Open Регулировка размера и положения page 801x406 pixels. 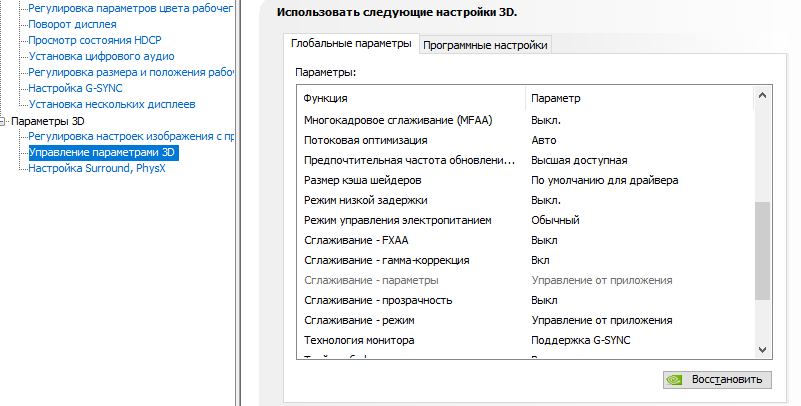[x=131, y=72]
